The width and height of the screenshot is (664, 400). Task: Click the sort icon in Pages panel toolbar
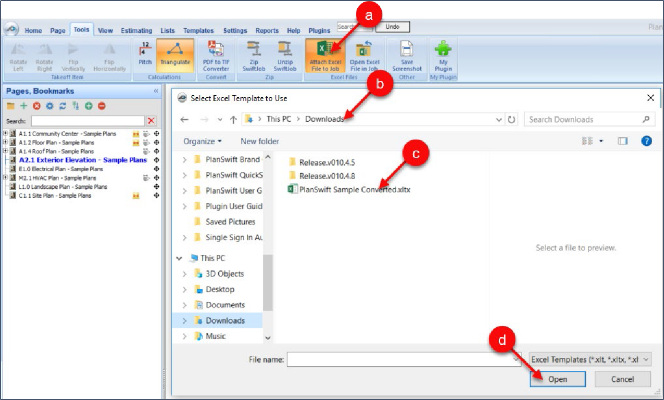tap(75, 106)
